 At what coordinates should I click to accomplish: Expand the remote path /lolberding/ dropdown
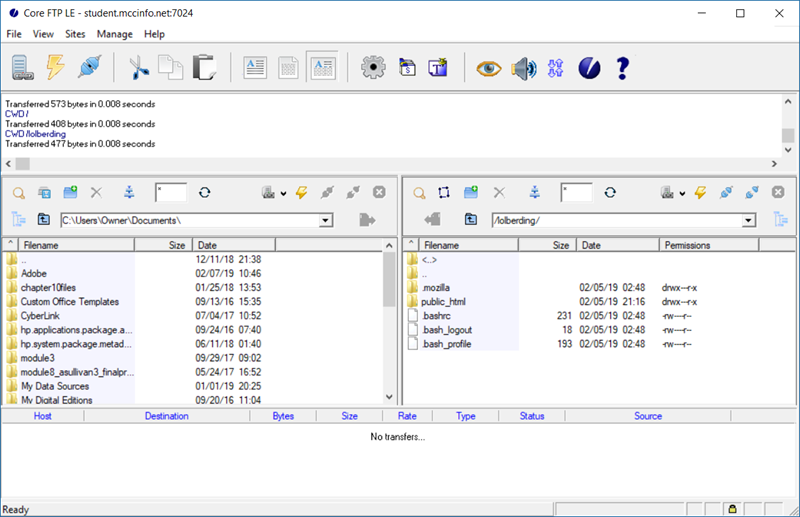pyautogui.click(x=748, y=220)
